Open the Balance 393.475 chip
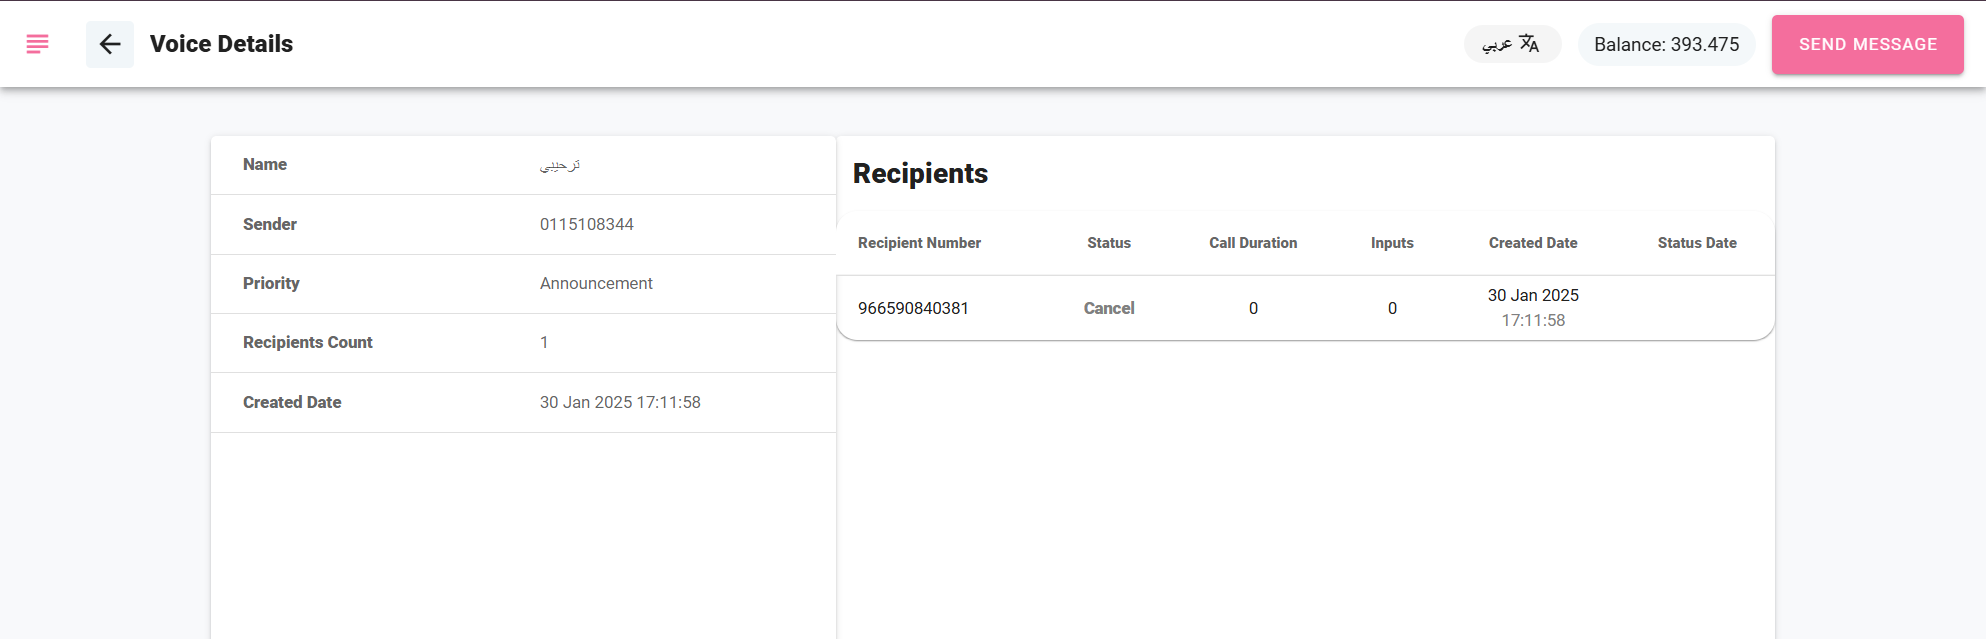This screenshot has height=639, width=1986. 1666,44
